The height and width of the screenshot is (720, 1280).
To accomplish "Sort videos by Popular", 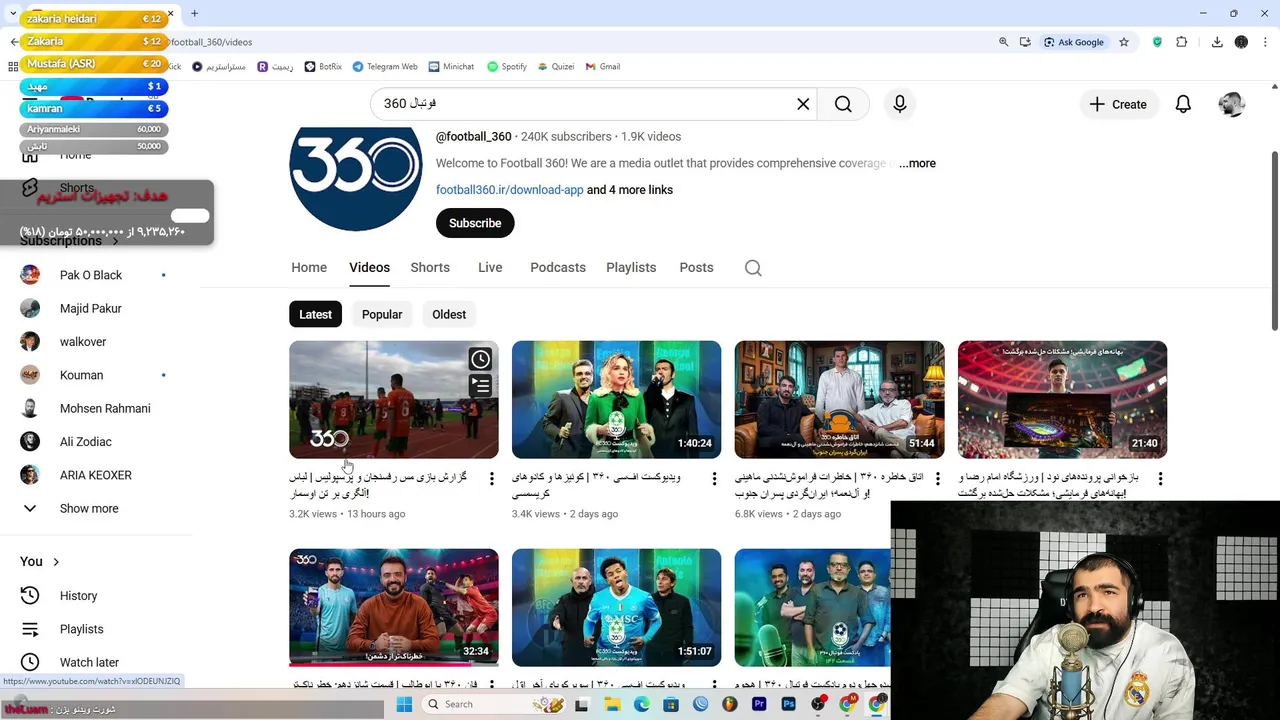I will [x=382, y=314].
